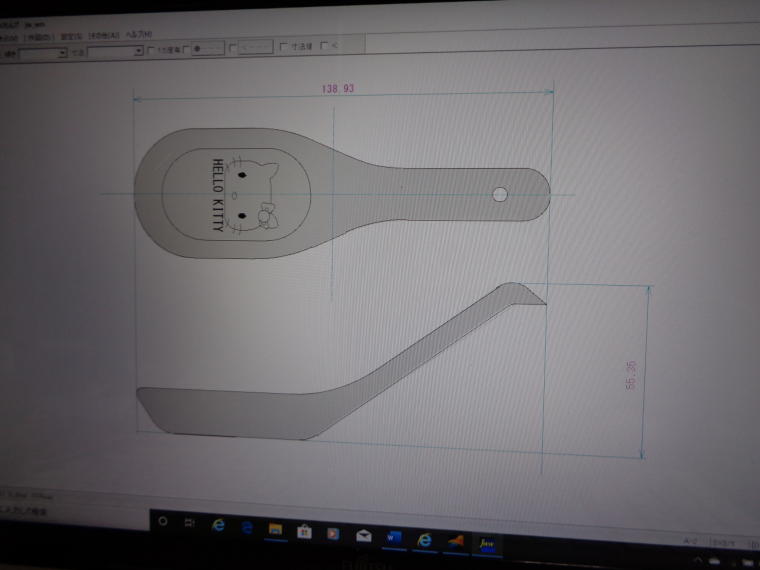The height and width of the screenshot is (570, 760).
Task: Open the orange app taskbar icon
Action: (455, 541)
